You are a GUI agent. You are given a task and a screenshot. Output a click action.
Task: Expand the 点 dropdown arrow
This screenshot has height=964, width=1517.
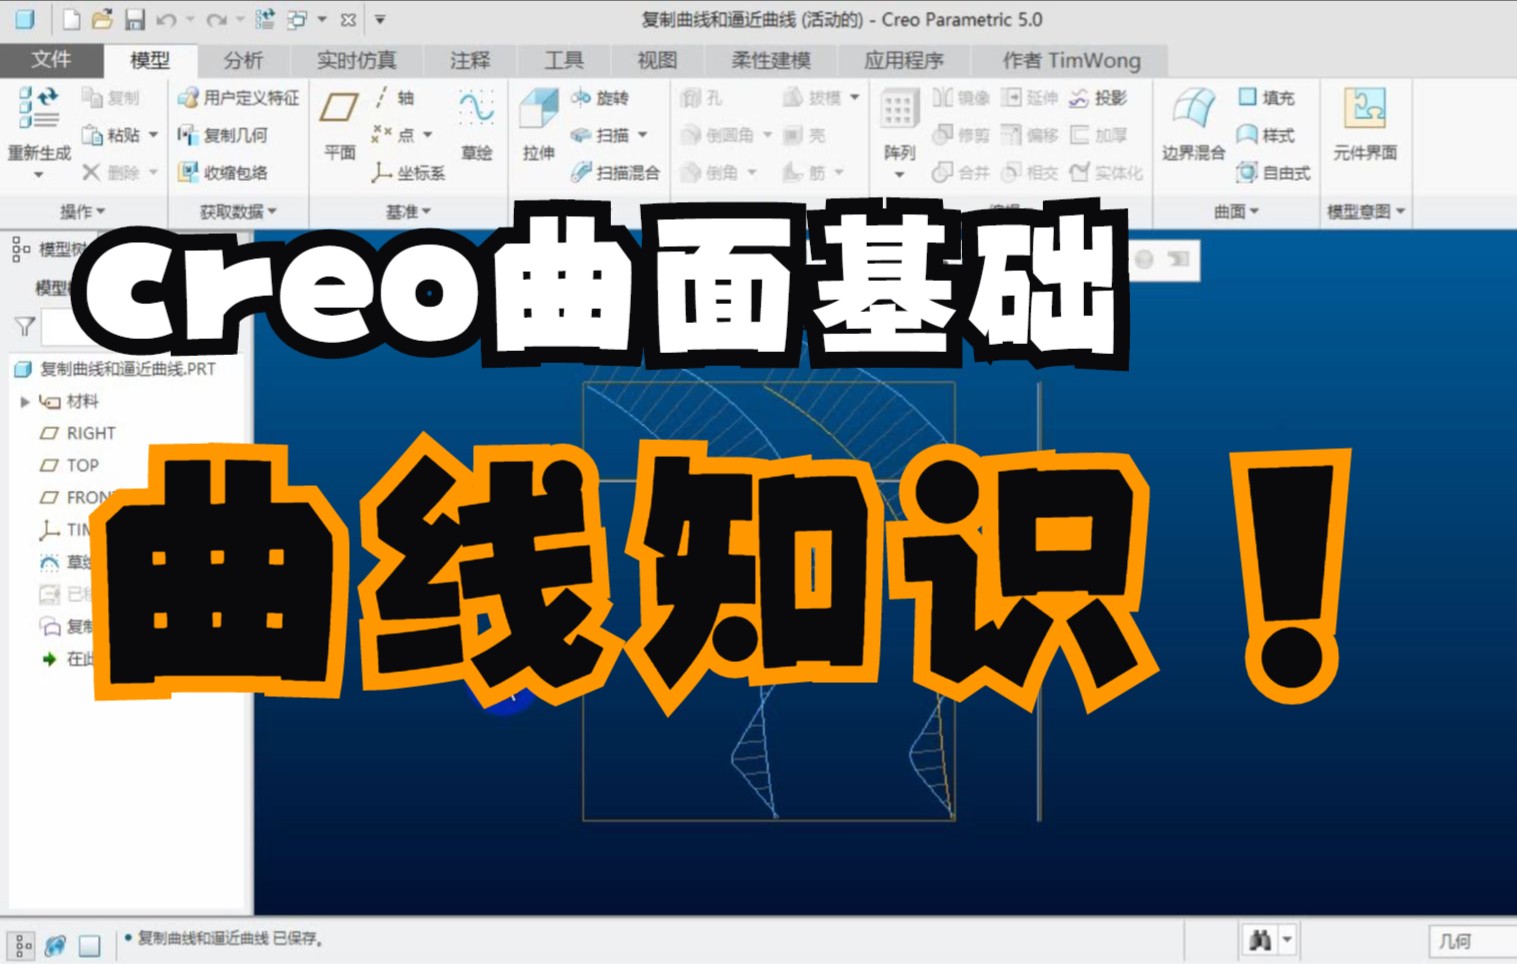point(428,135)
